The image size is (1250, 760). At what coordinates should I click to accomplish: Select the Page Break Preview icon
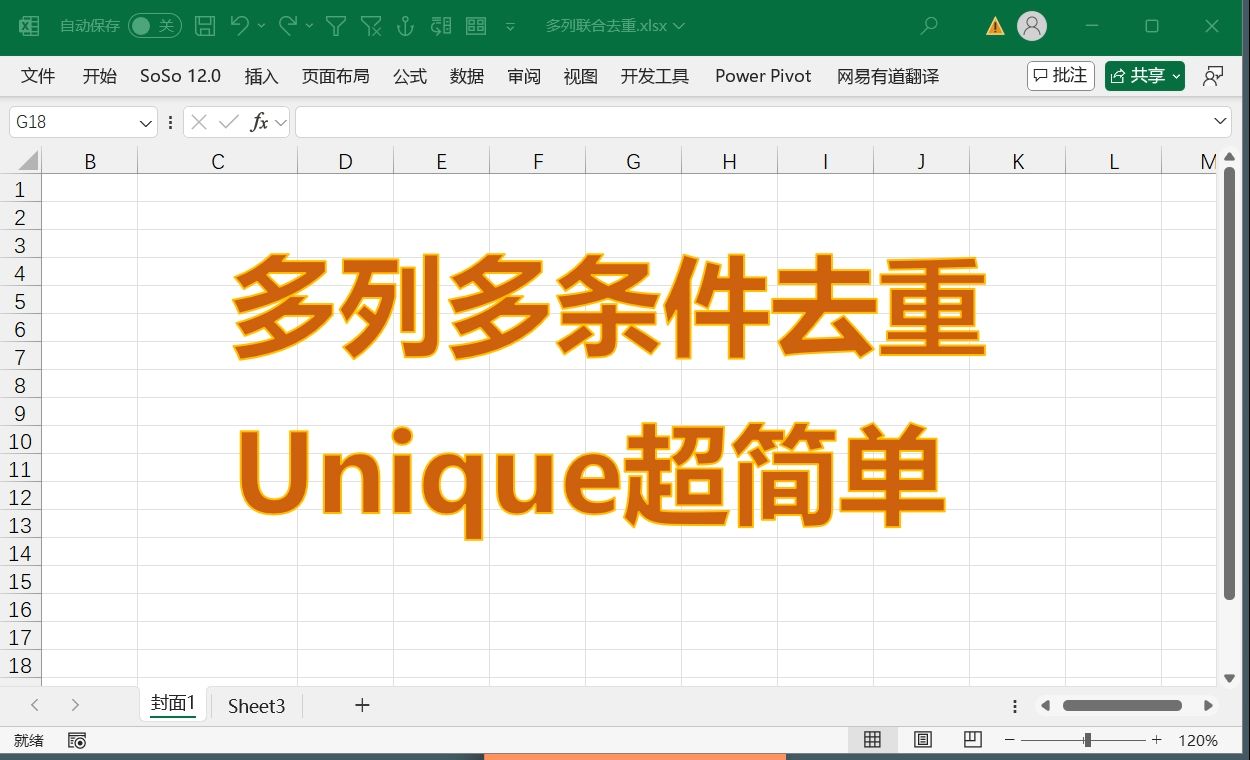[970, 739]
